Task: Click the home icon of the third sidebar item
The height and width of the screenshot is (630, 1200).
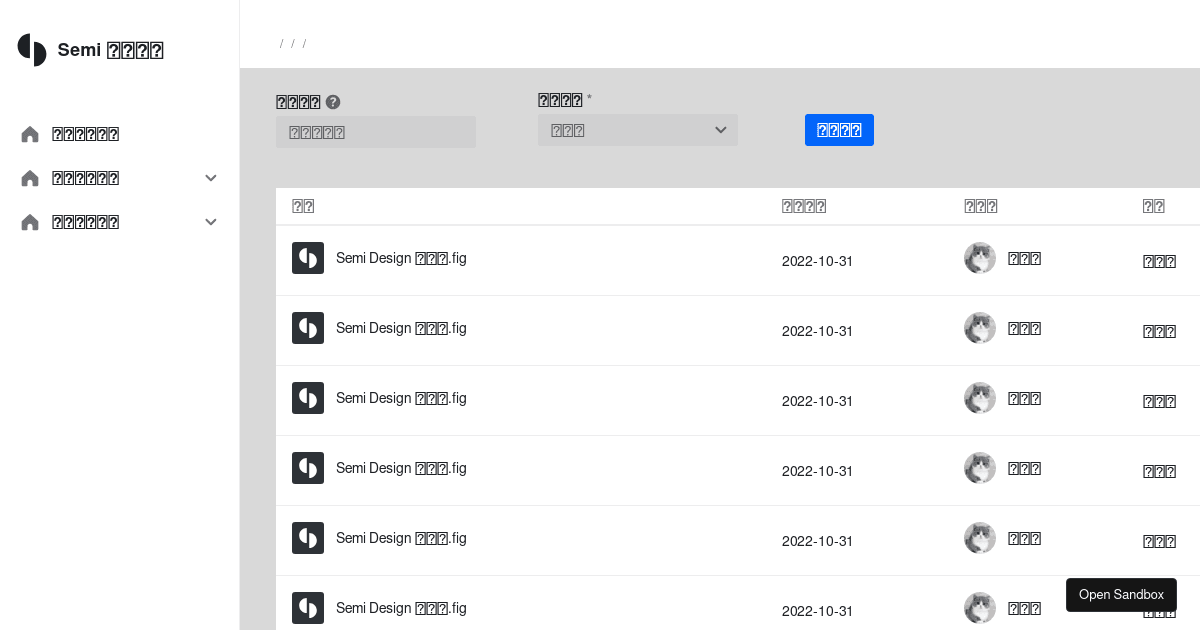Action: [30, 222]
